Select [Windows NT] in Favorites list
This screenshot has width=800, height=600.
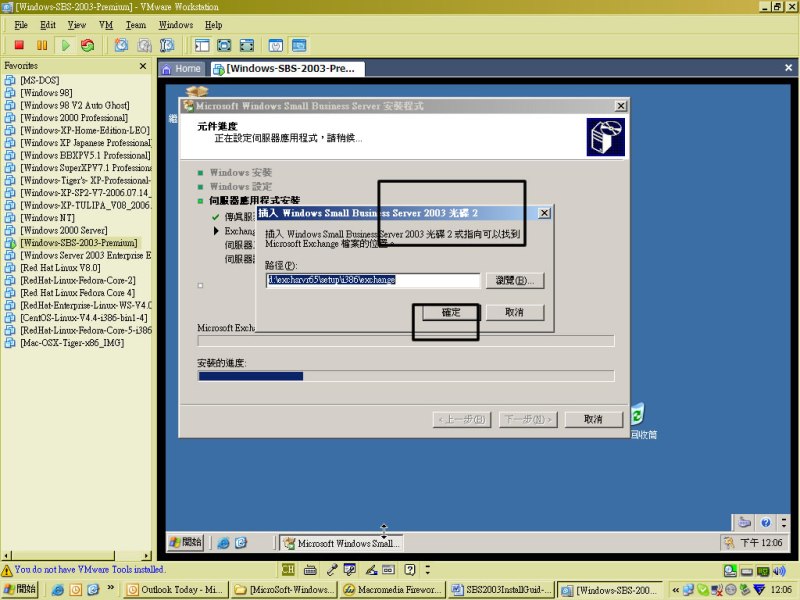(47, 217)
